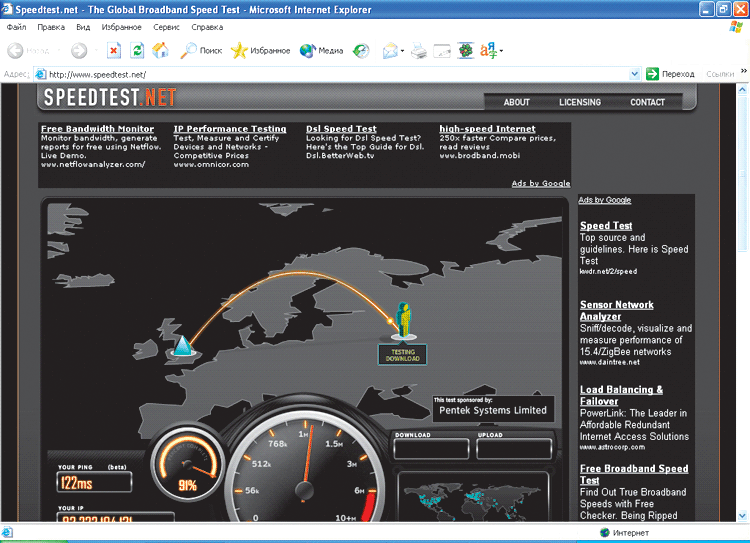Open the ABOUT tab on Speedtest
Screen dimensions: 750x543
click(517, 102)
